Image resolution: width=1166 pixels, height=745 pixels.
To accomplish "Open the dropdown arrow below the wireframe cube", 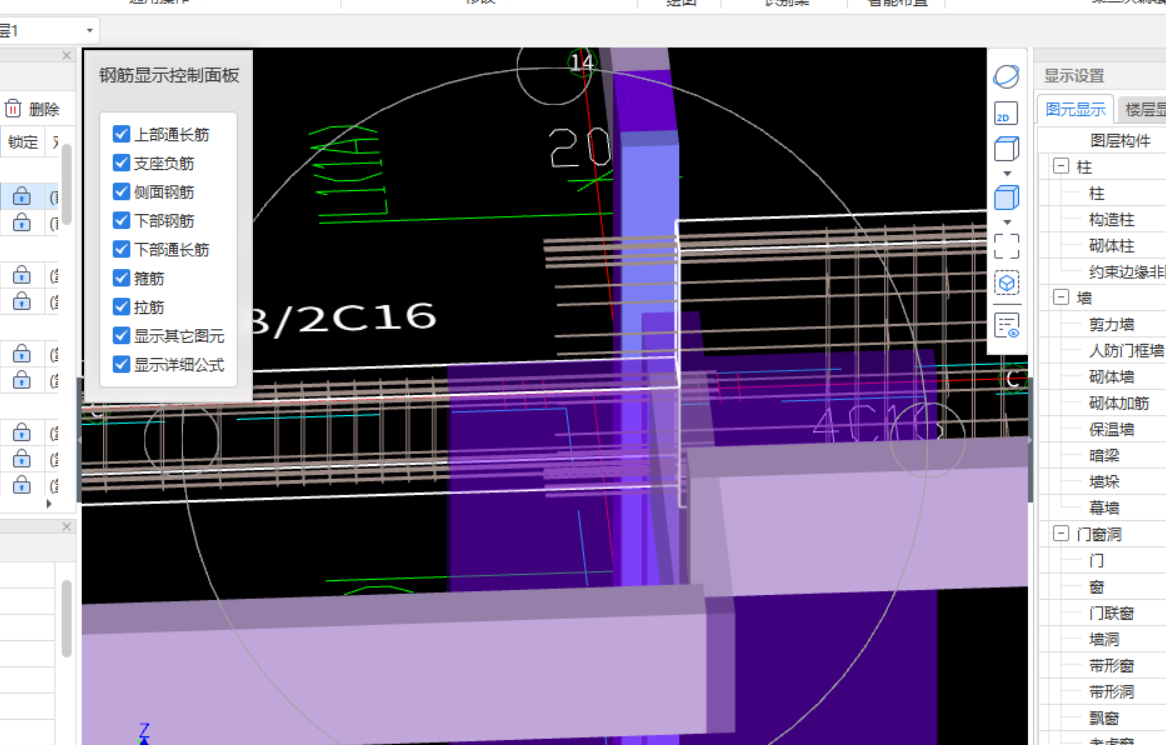I will click(x=1007, y=173).
